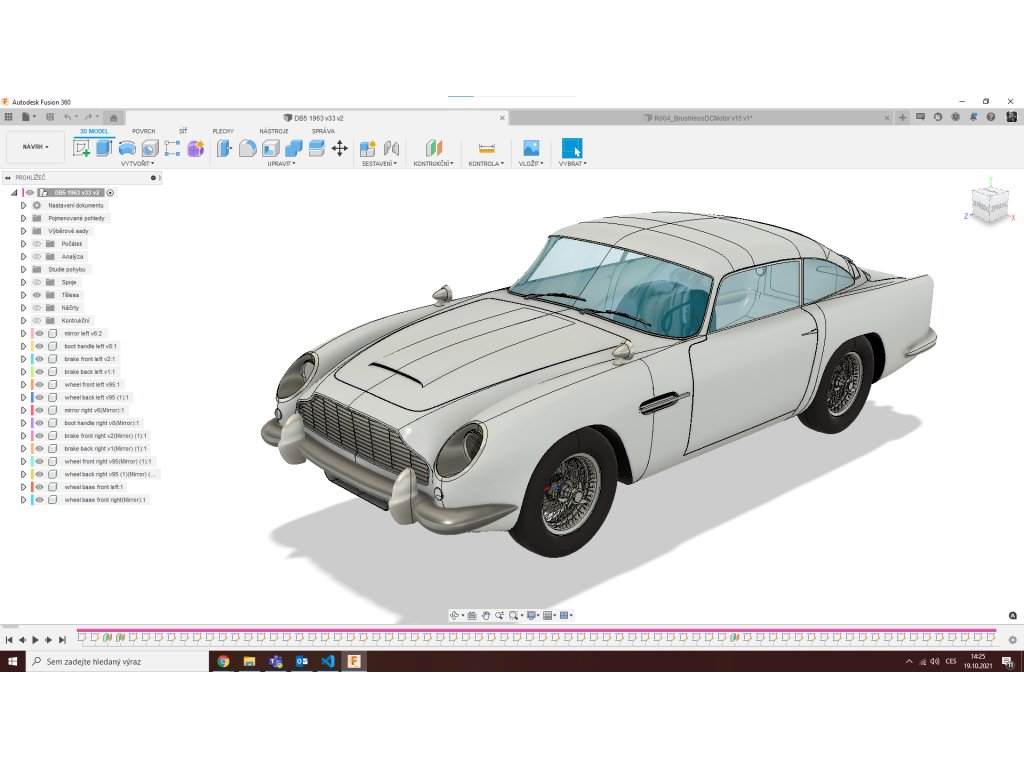Jump timeline to the end
The width and height of the screenshot is (1024, 768).
pyautogui.click(x=63, y=640)
